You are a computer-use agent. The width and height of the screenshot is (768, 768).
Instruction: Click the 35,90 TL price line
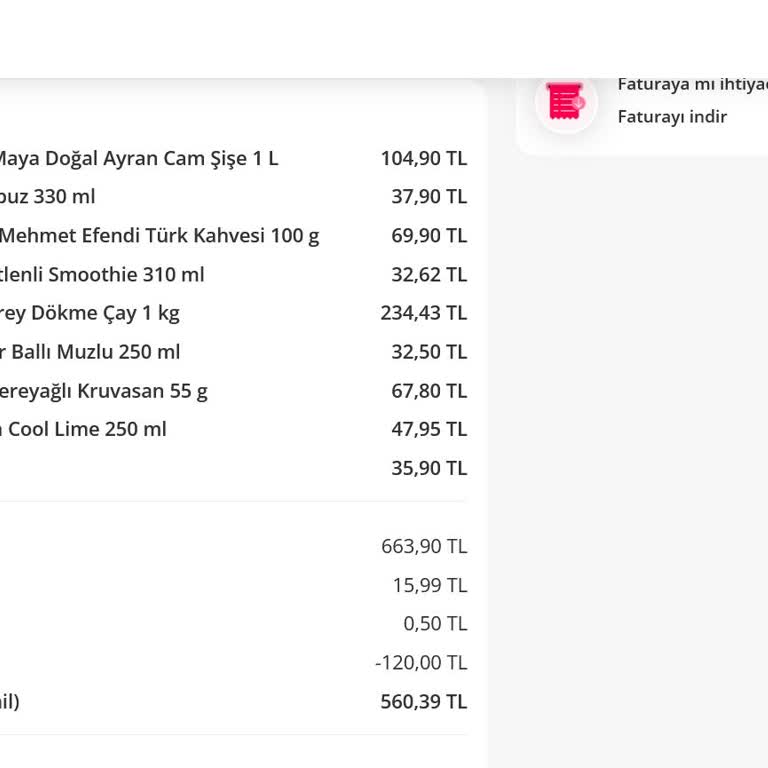click(x=429, y=468)
